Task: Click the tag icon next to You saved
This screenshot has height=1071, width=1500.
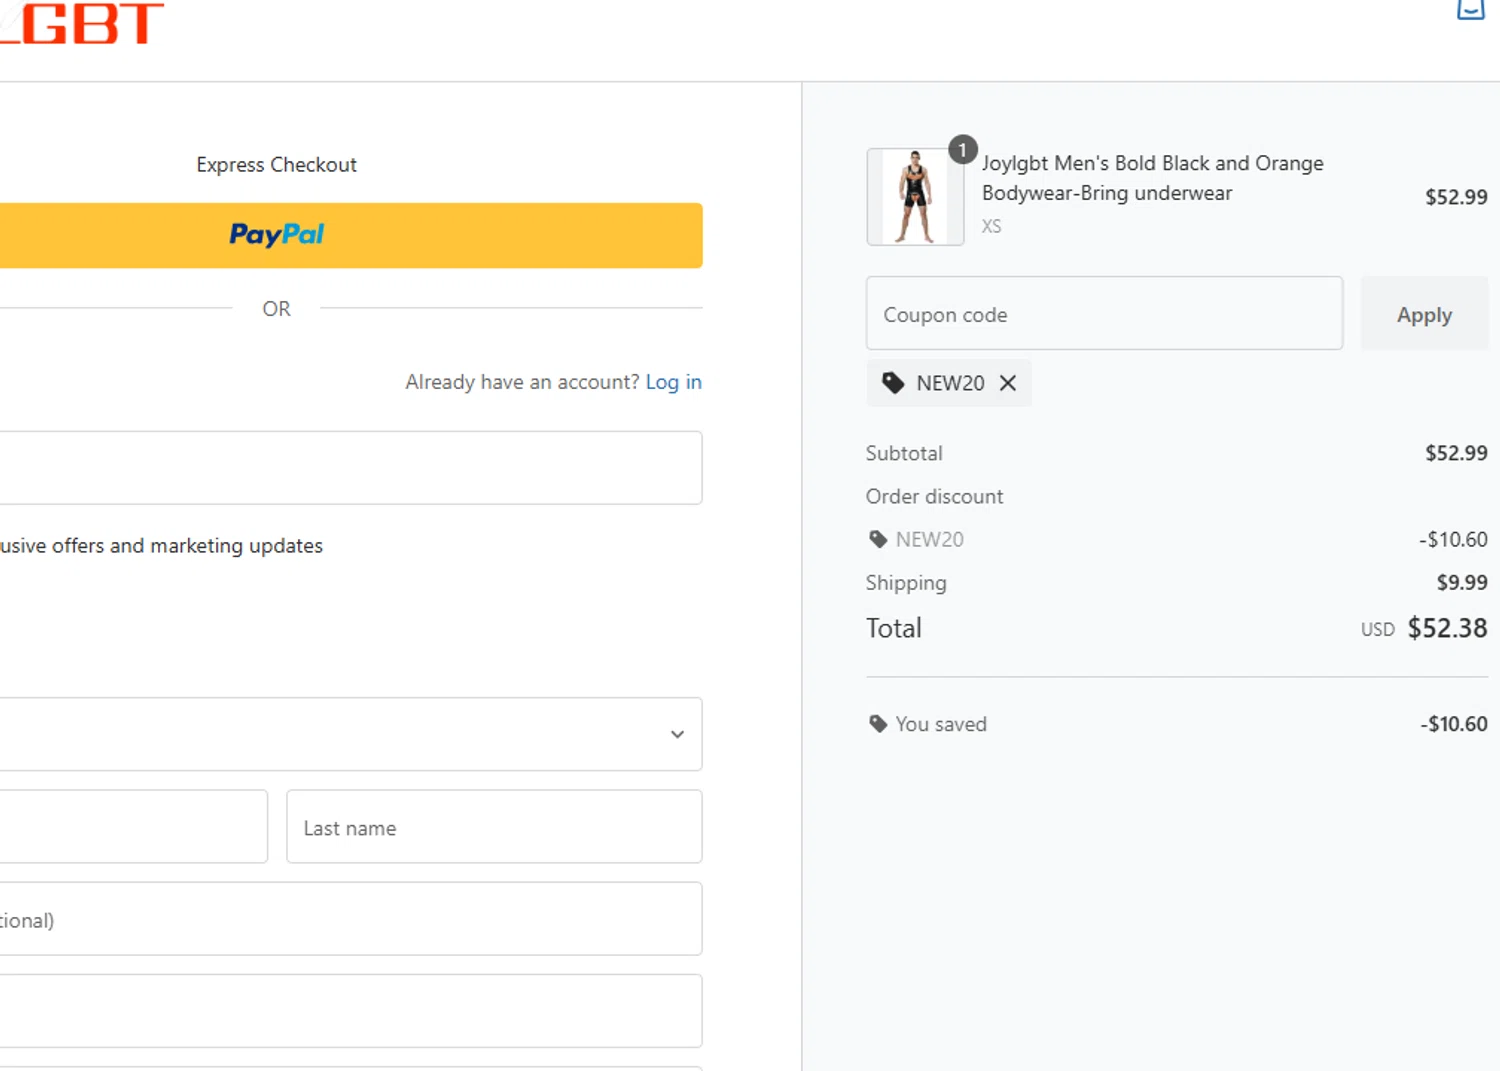Action: click(x=878, y=724)
